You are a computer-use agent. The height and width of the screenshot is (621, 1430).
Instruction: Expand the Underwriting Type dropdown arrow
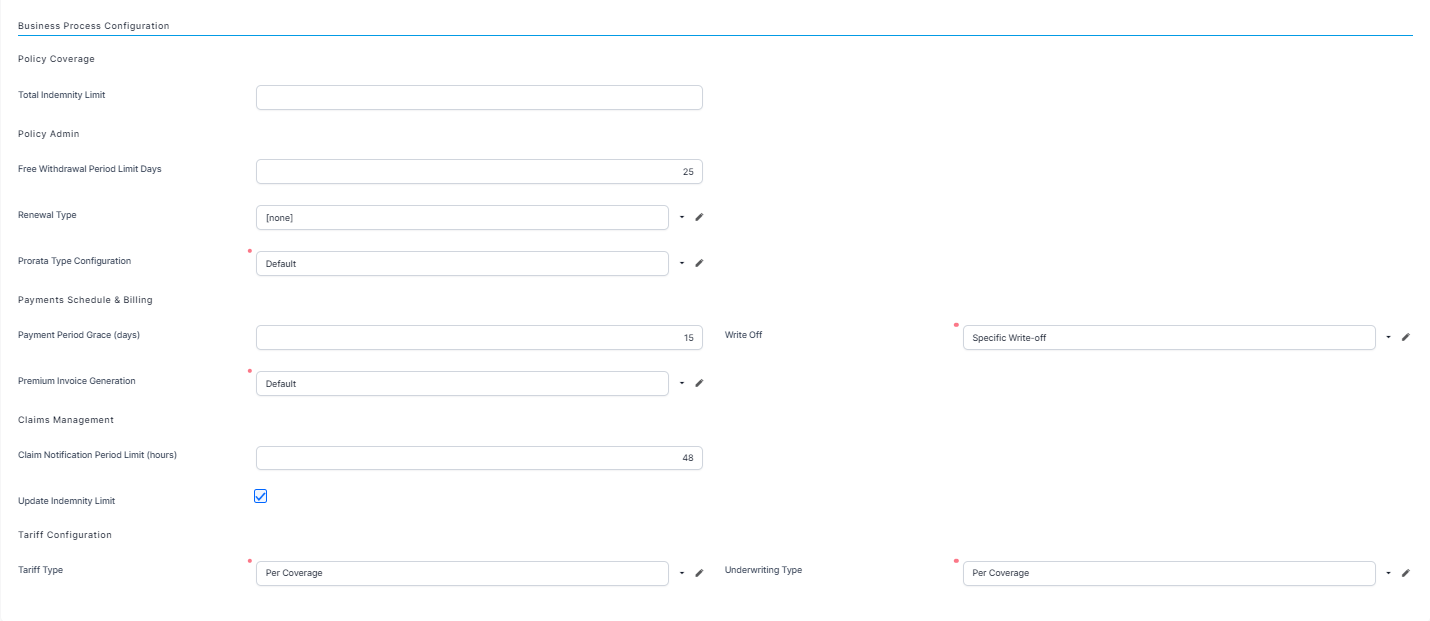coord(1388,573)
